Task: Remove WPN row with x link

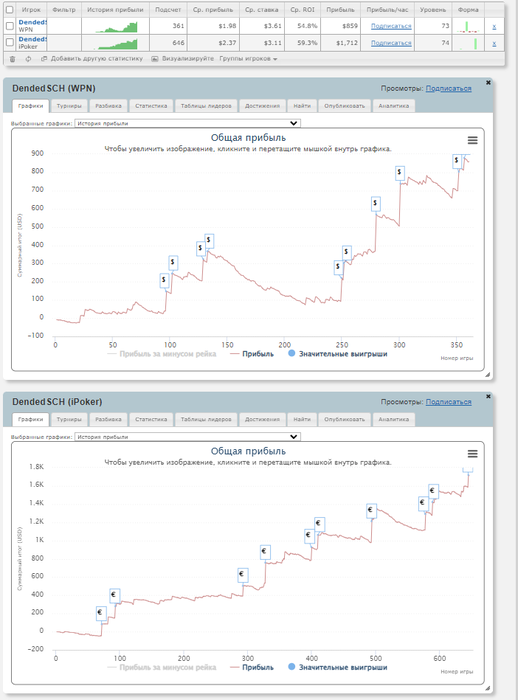Action: (x=494, y=27)
